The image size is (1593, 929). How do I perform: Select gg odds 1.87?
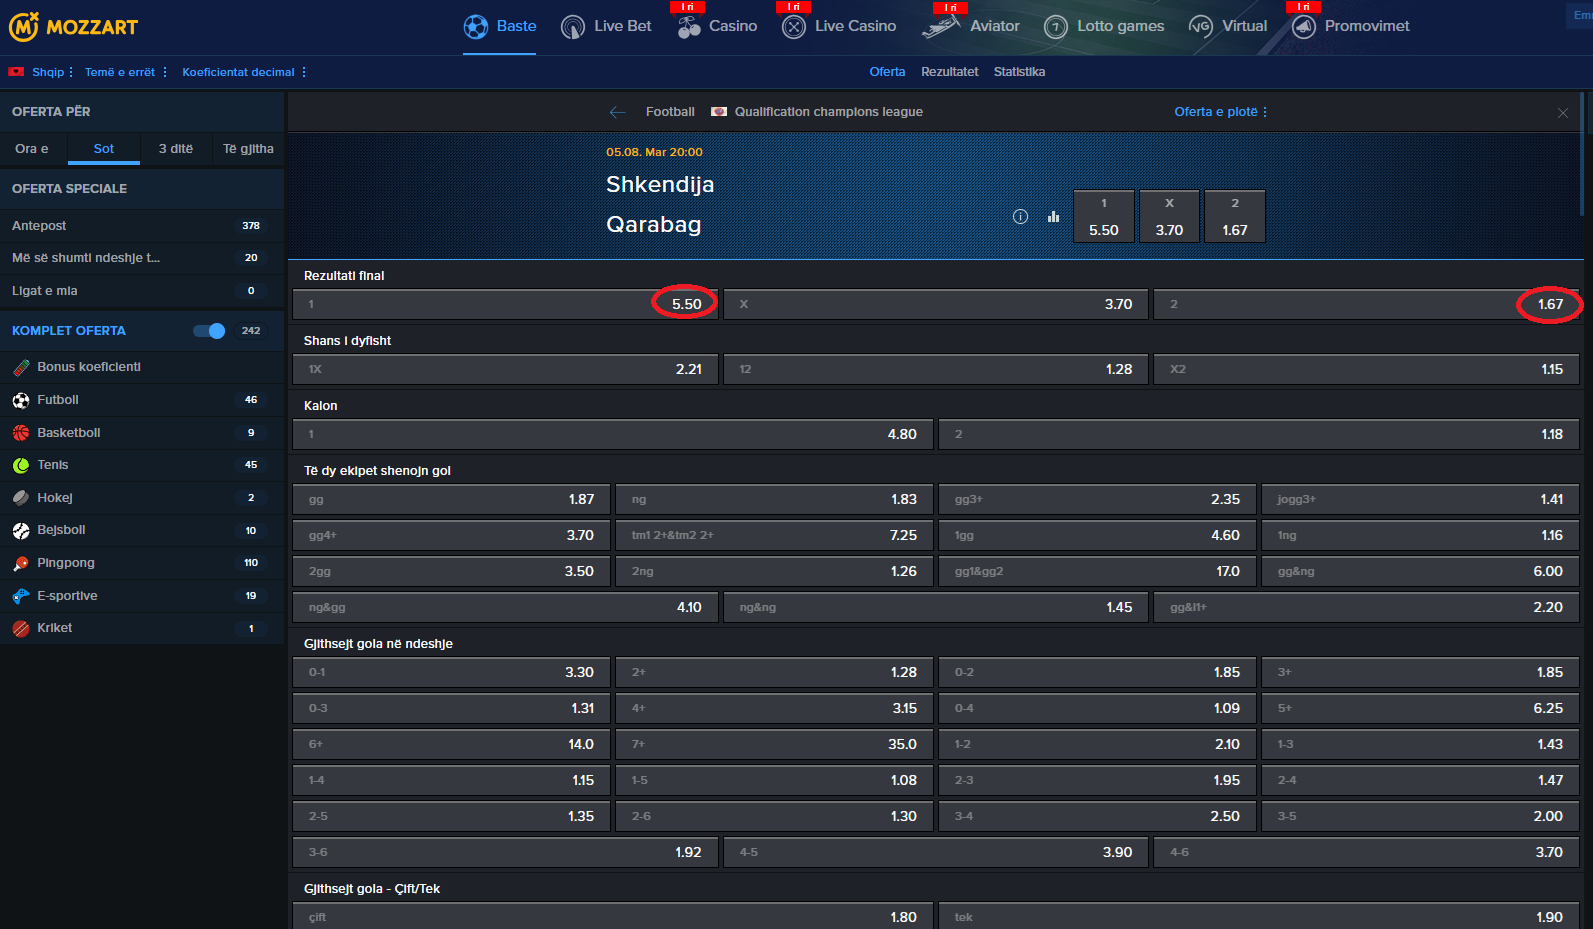click(x=451, y=499)
